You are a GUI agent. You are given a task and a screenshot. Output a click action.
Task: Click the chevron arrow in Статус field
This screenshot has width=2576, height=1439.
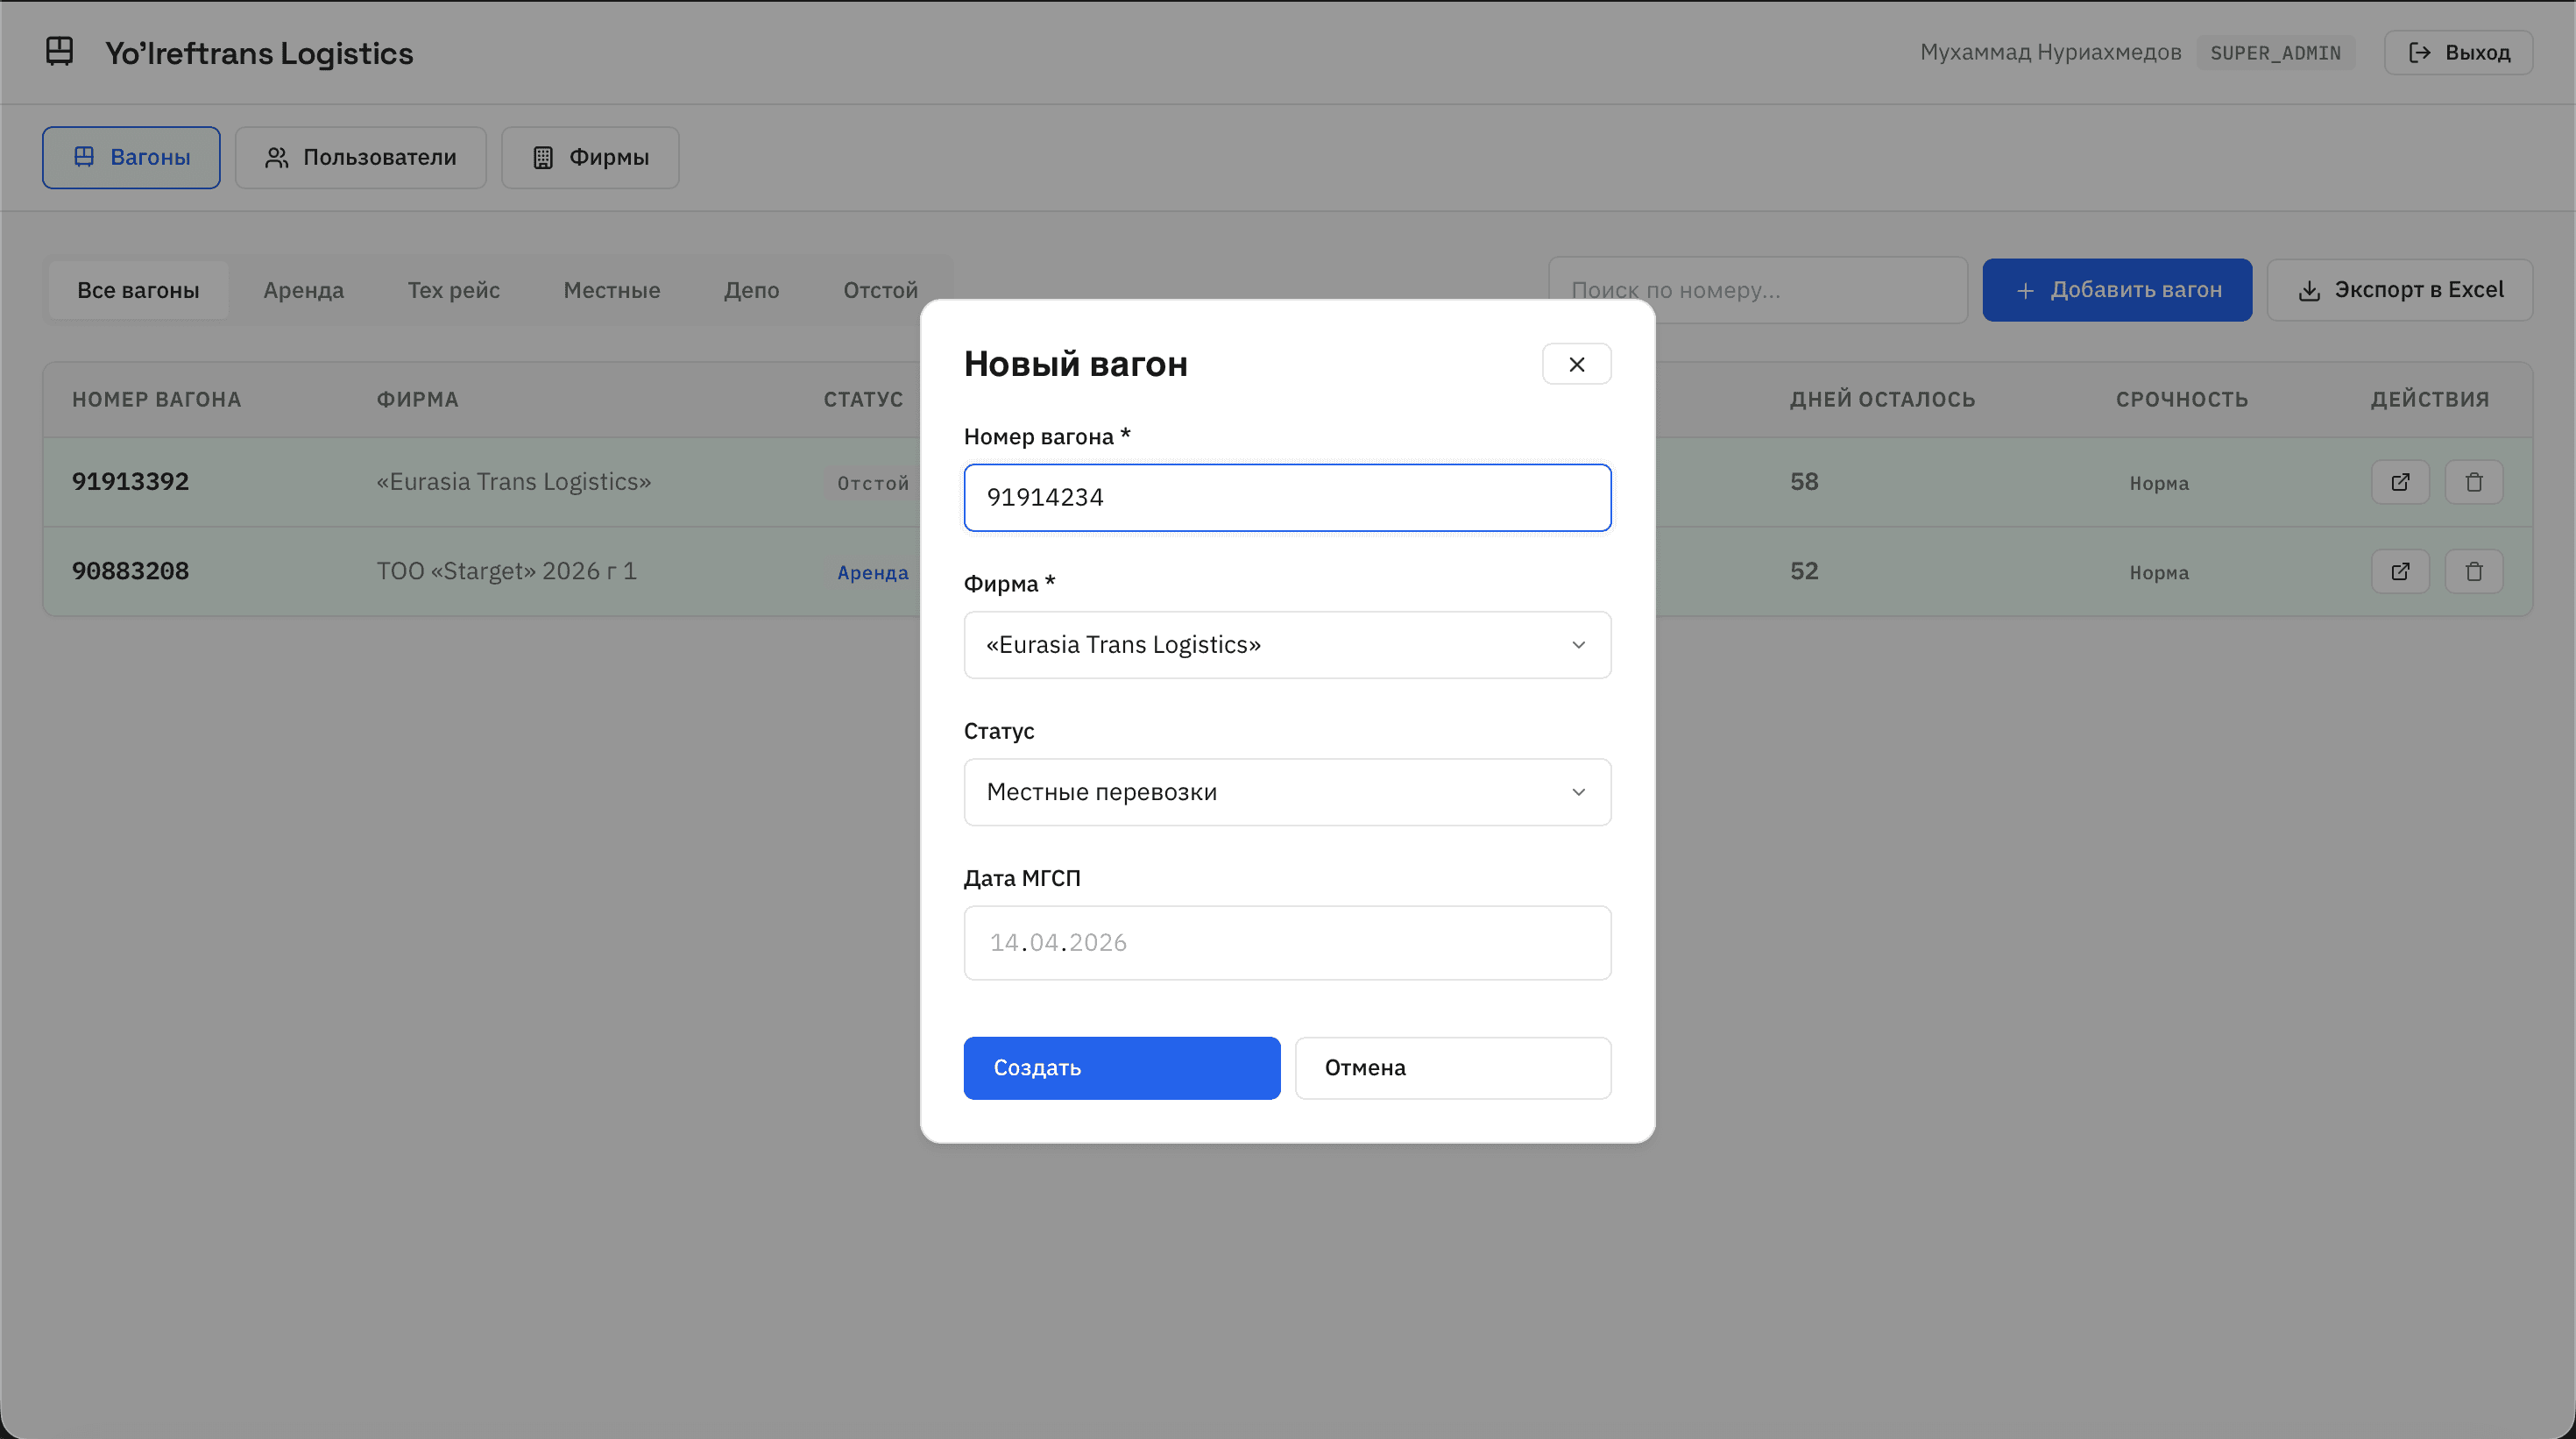(1578, 792)
